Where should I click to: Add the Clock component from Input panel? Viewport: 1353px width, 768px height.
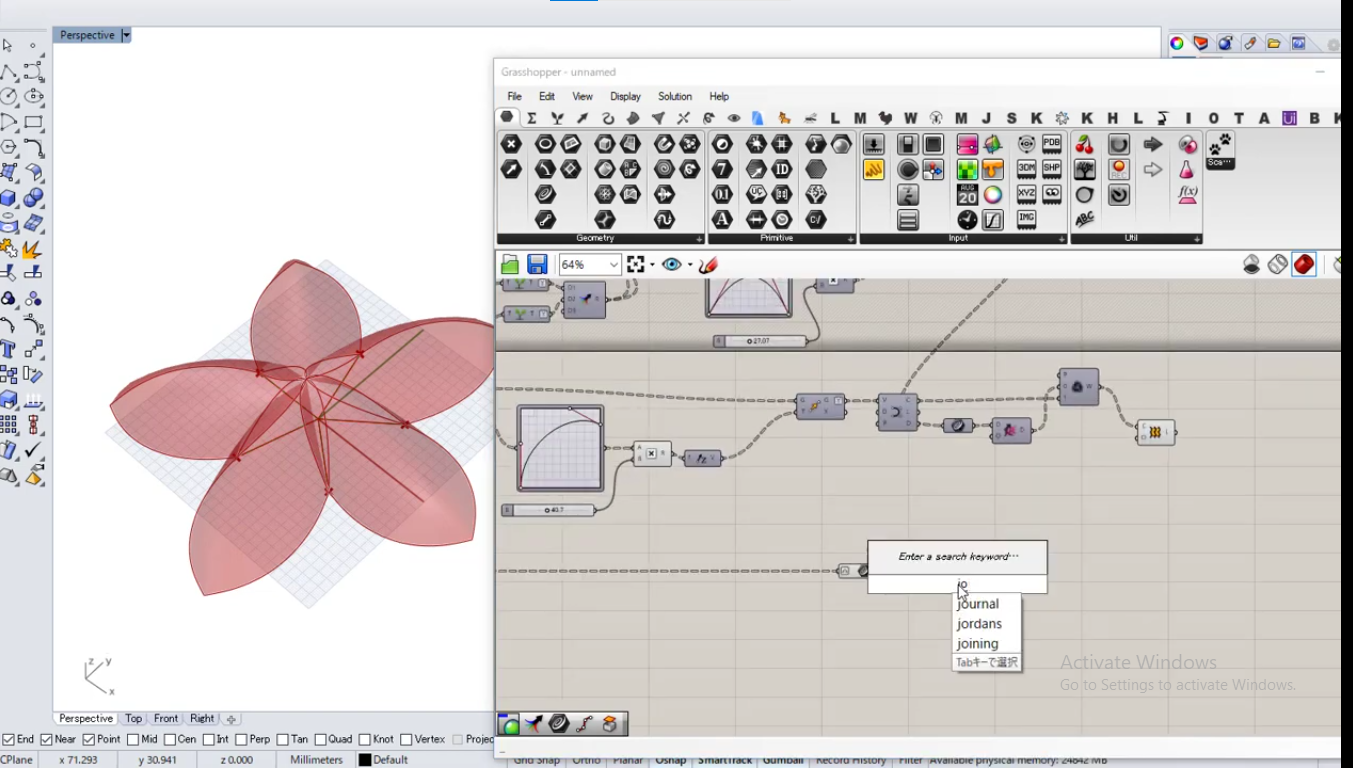(967, 220)
